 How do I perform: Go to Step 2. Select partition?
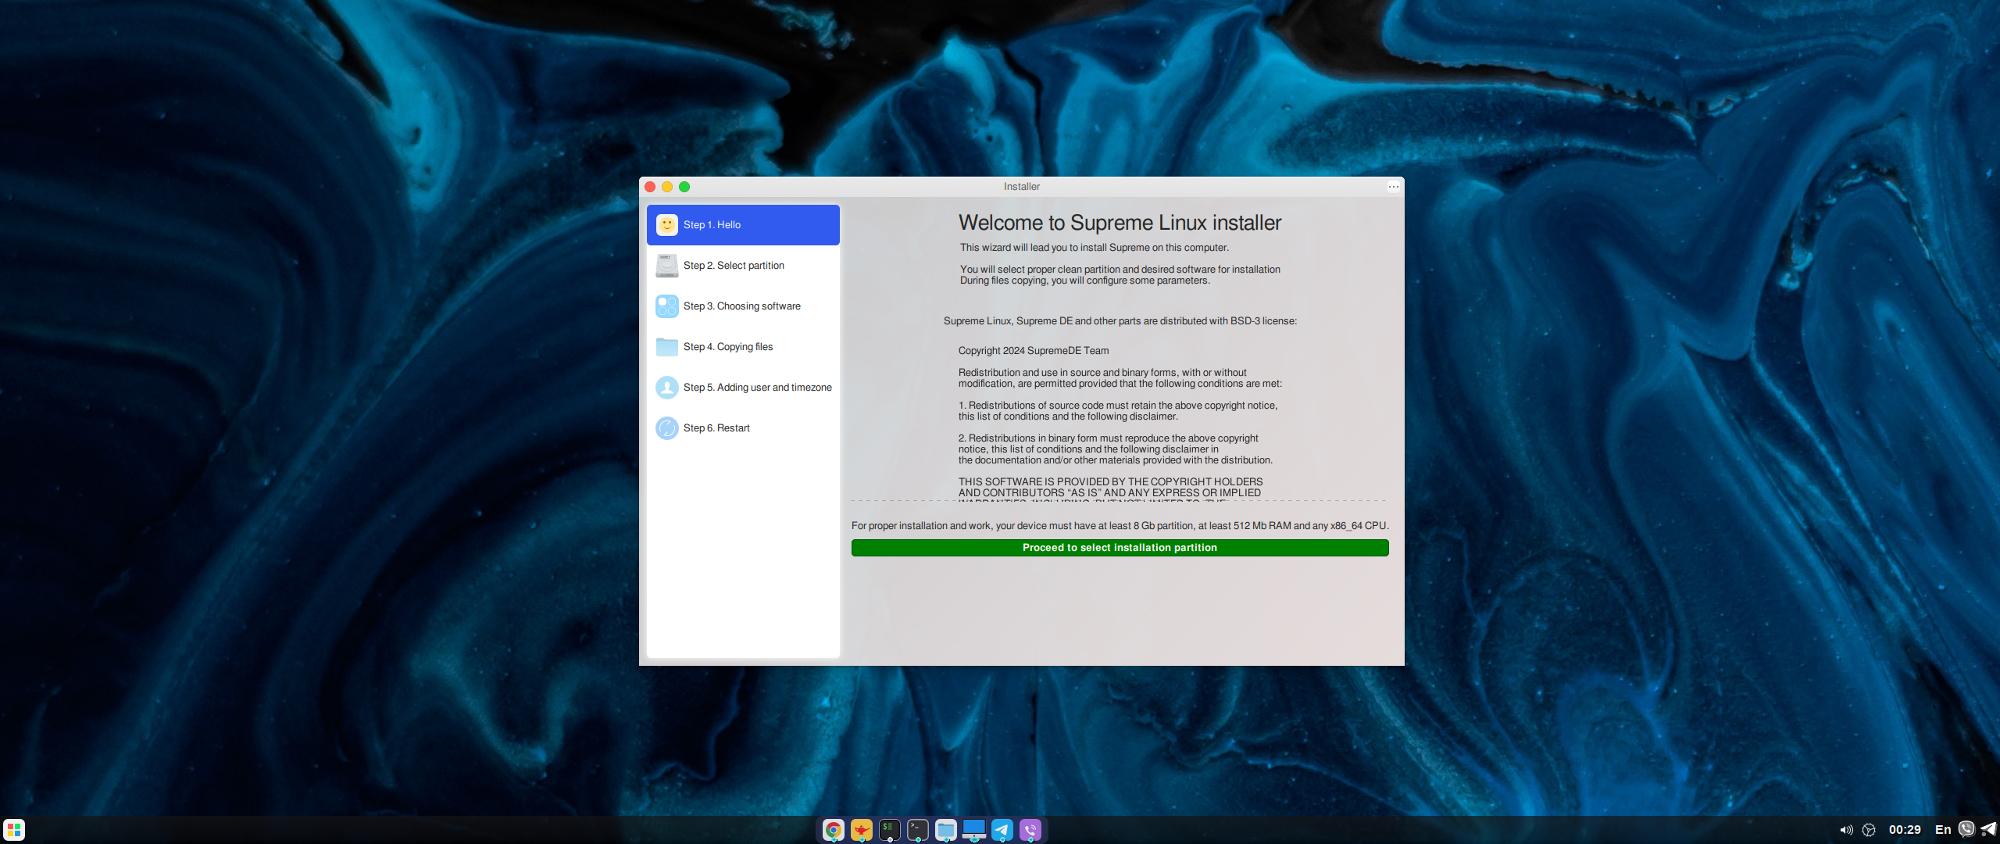click(x=734, y=266)
